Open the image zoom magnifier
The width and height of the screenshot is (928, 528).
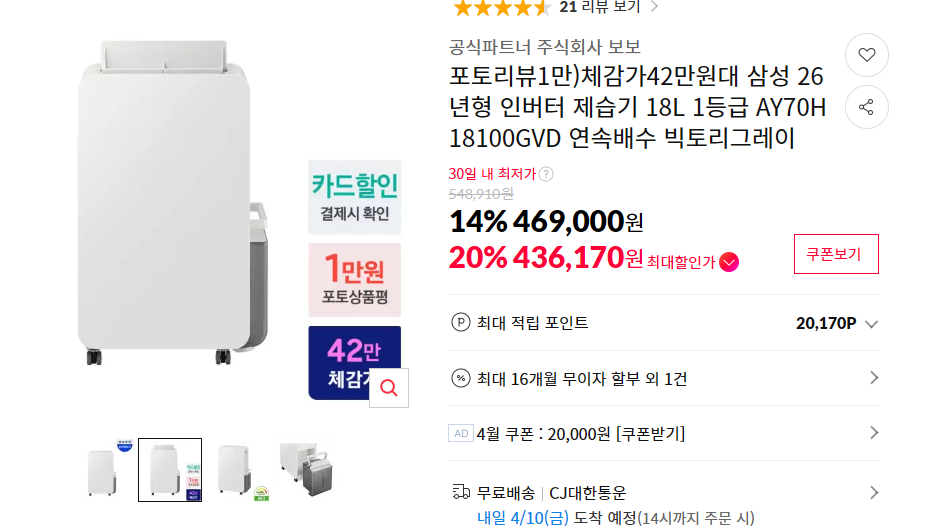pos(389,388)
